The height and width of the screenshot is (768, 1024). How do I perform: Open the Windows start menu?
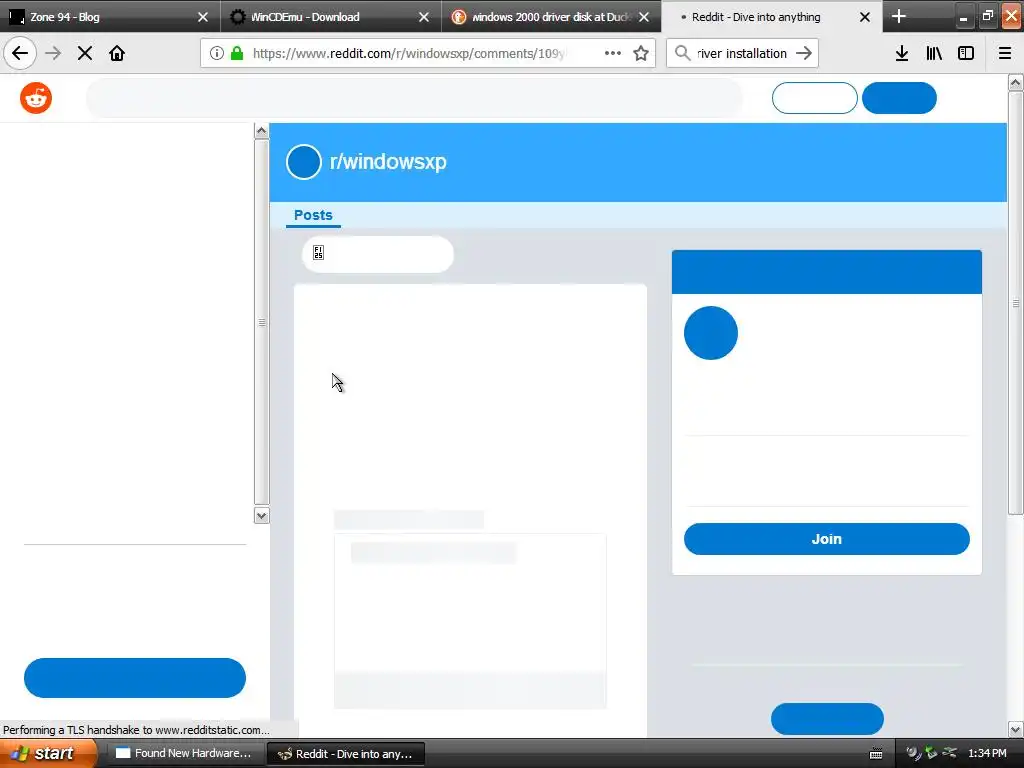point(48,754)
